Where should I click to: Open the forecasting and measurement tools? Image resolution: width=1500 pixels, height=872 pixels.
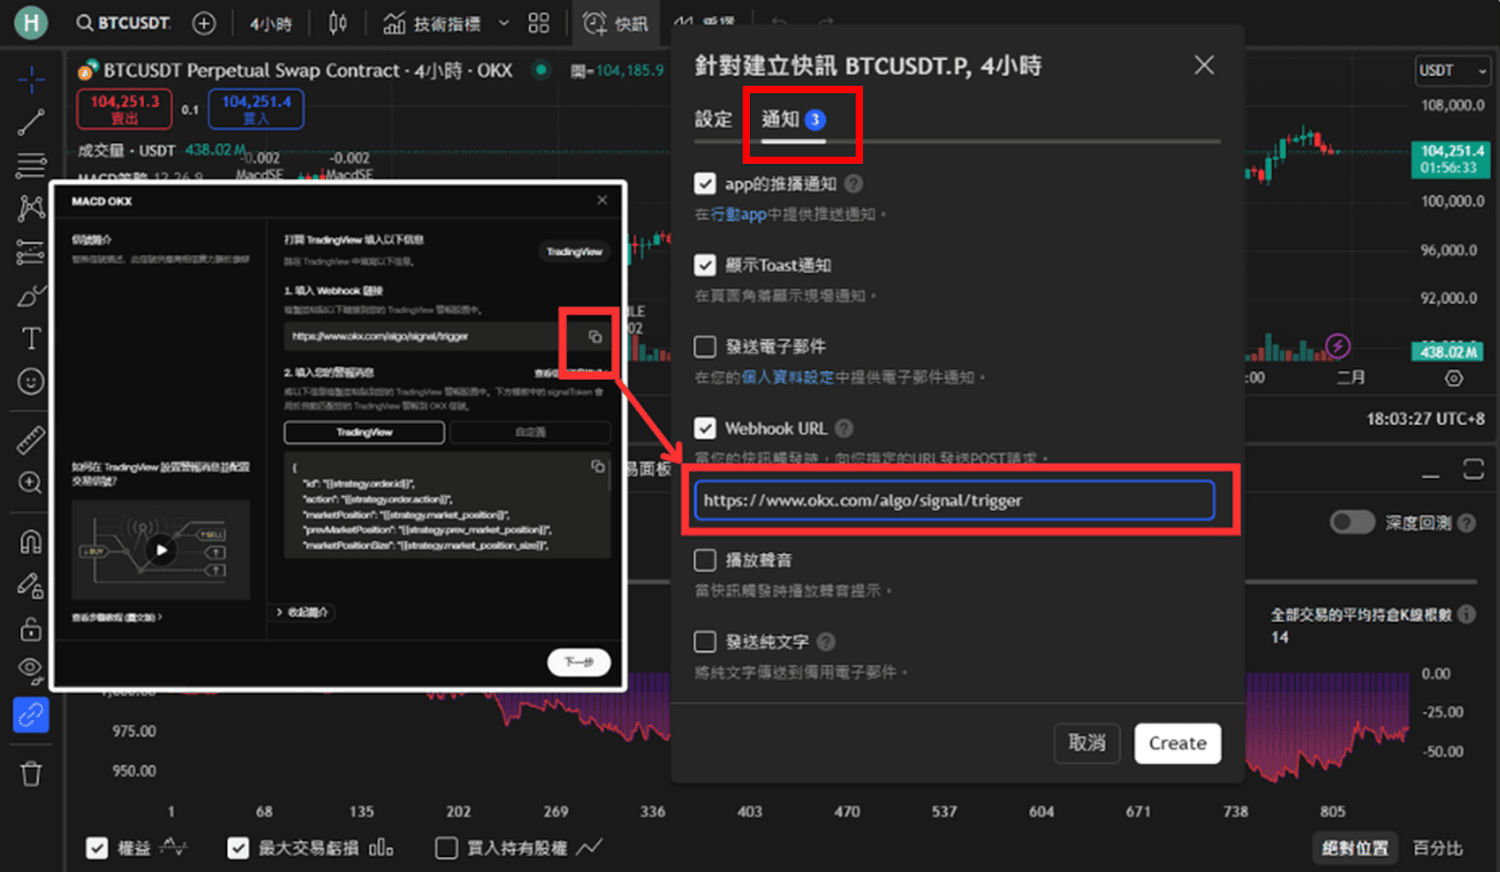pyautogui.click(x=31, y=252)
